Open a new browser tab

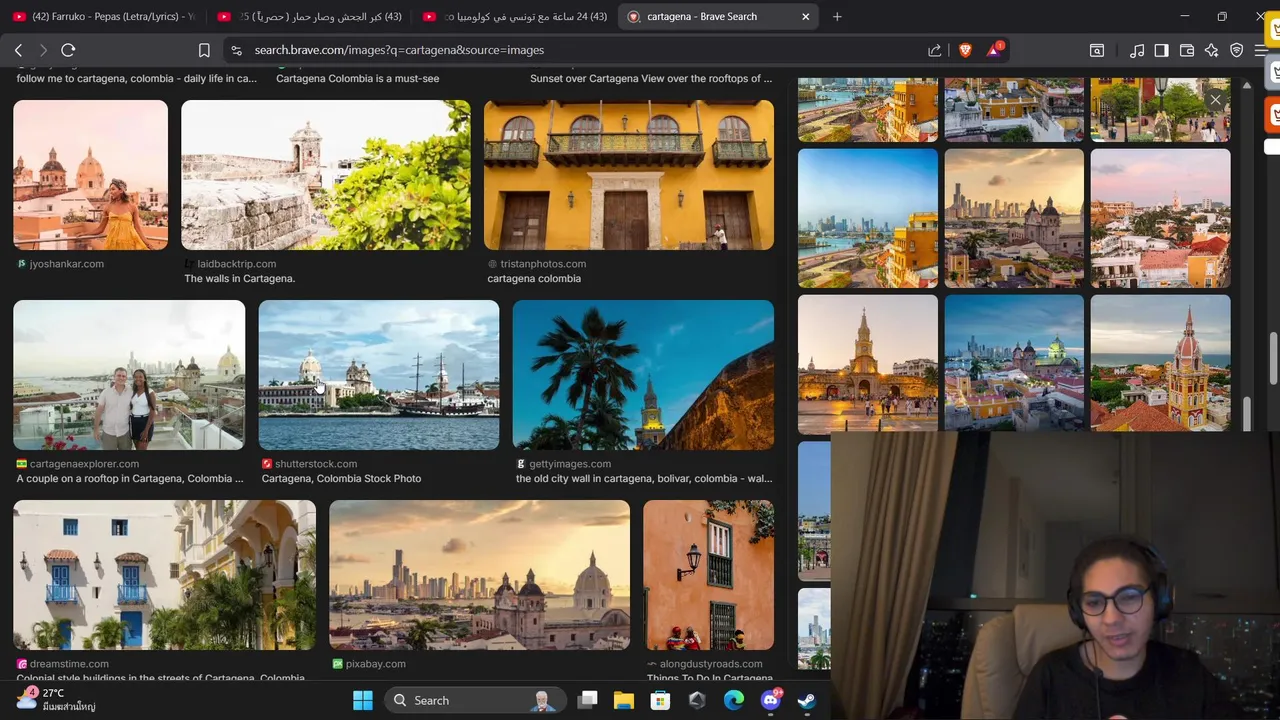(837, 16)
